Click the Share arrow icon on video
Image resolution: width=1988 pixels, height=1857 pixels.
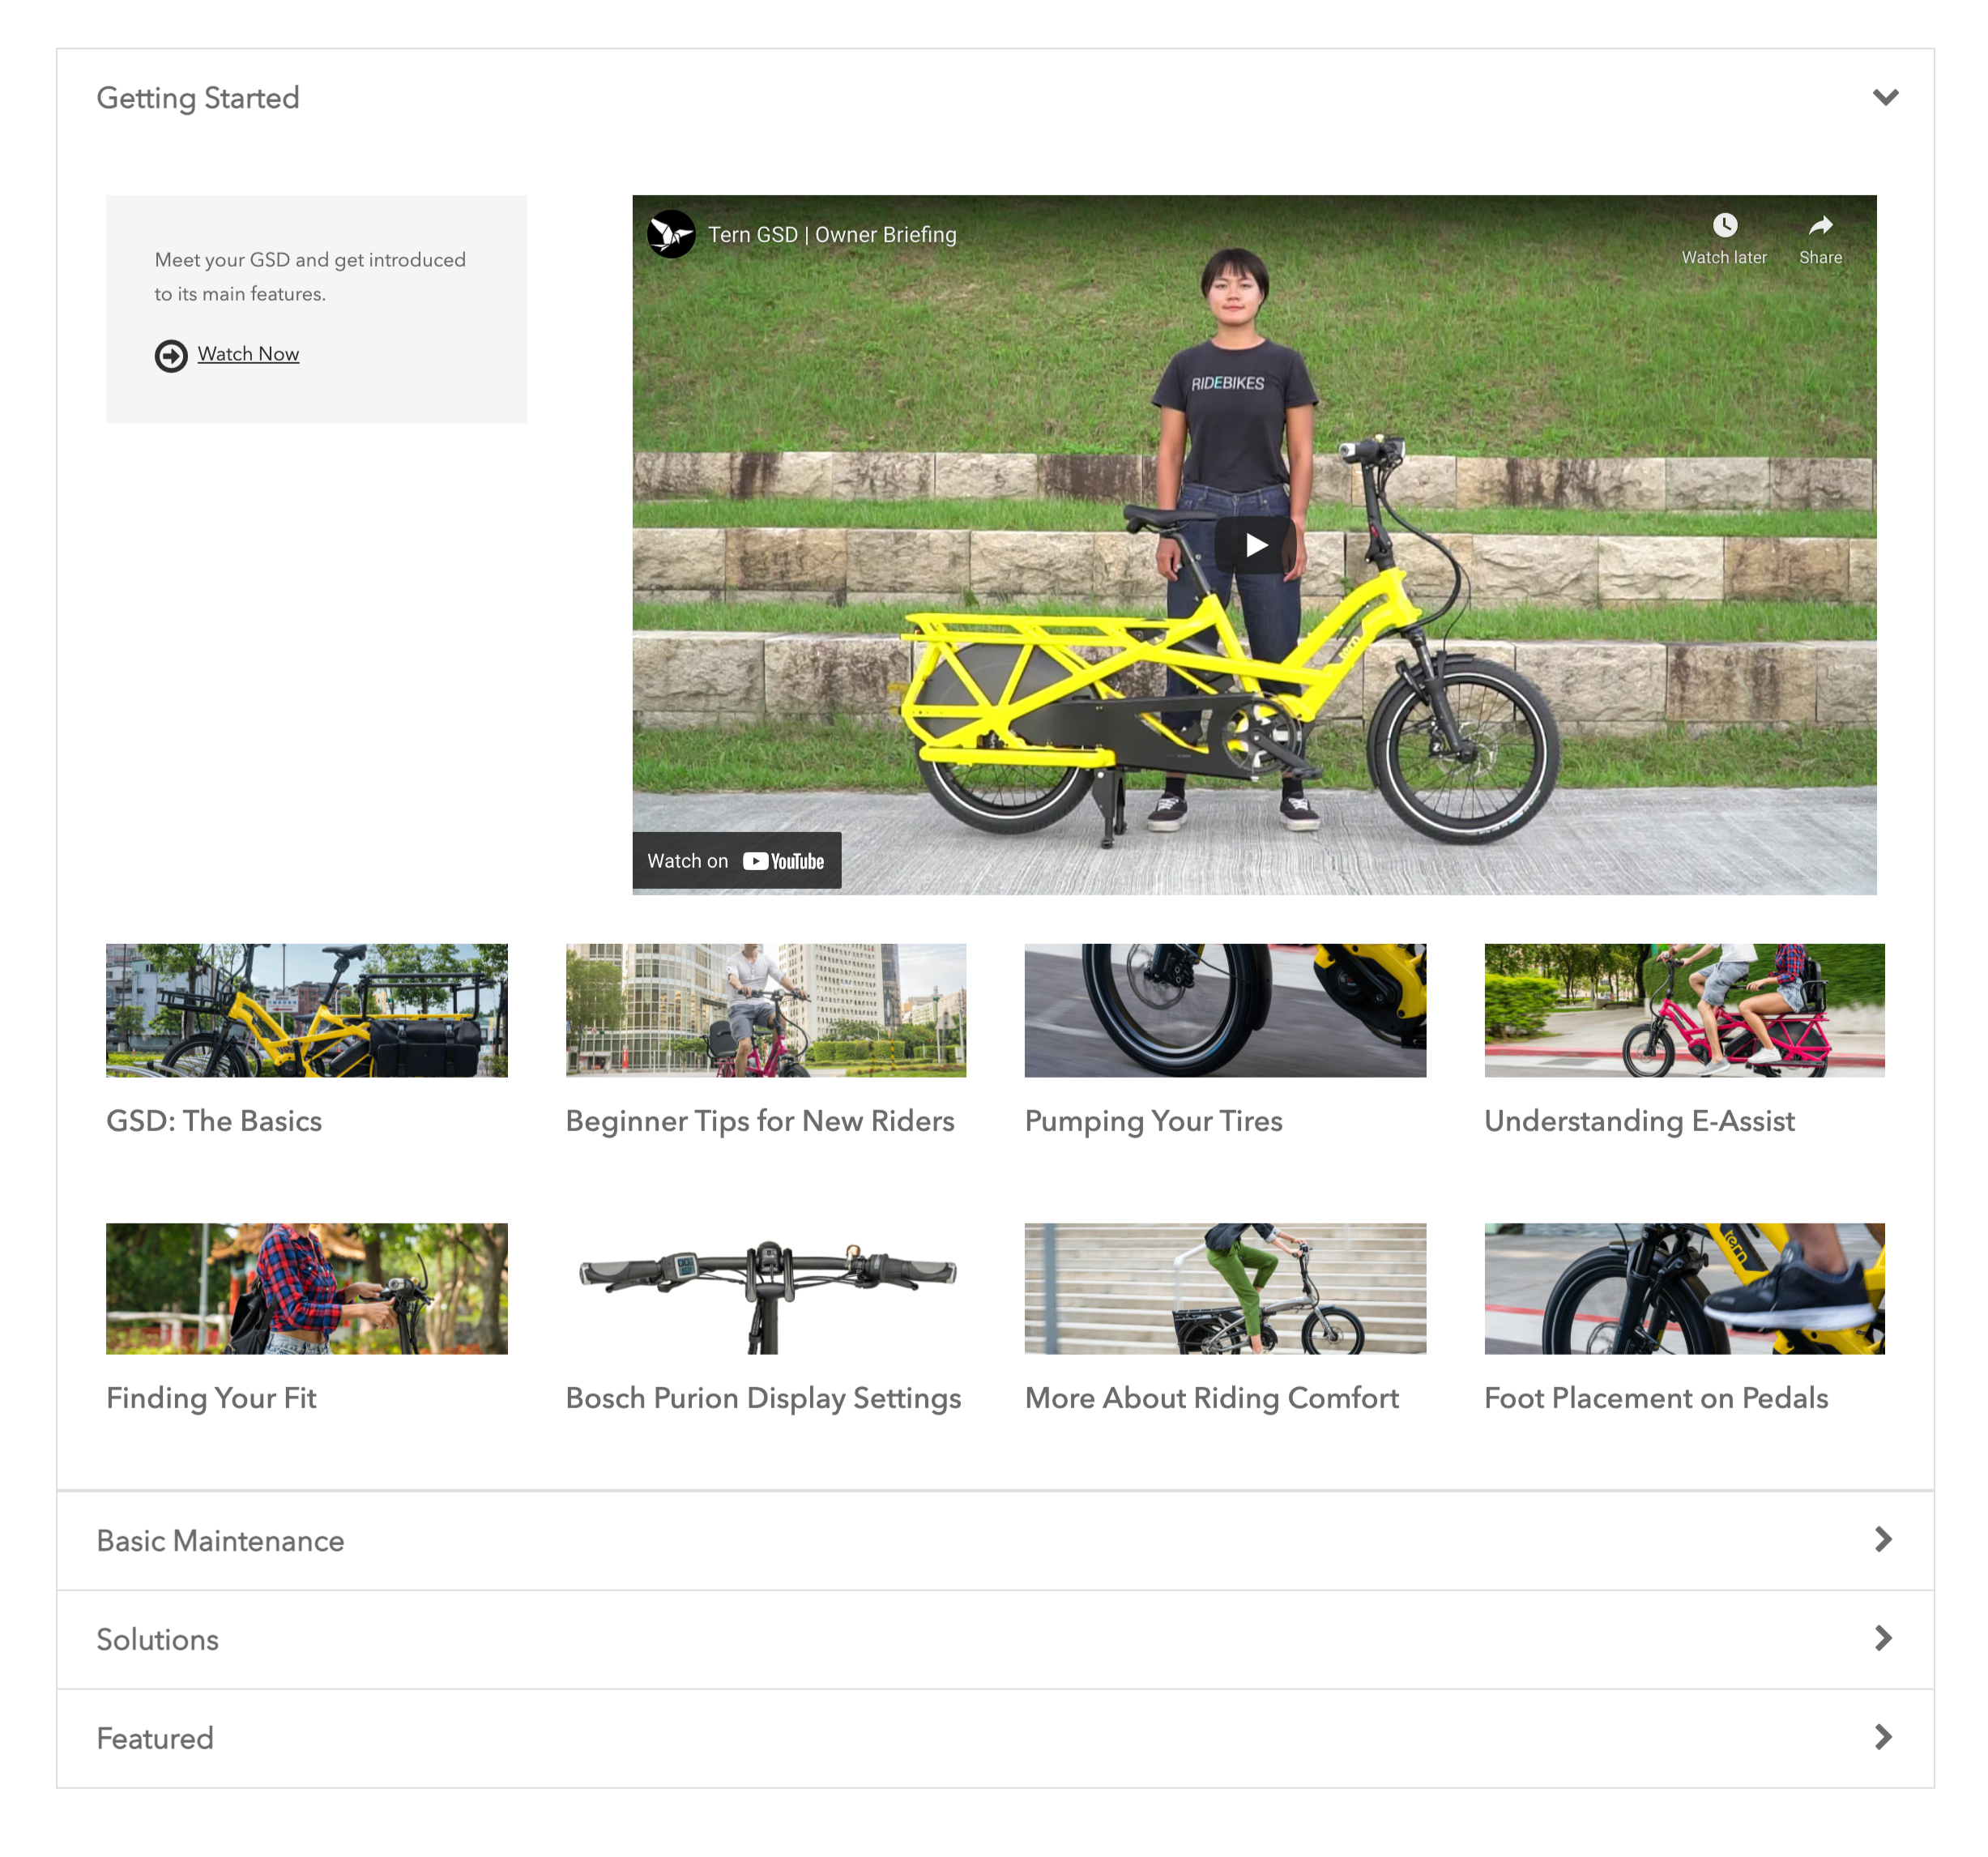pos(1820,225)
